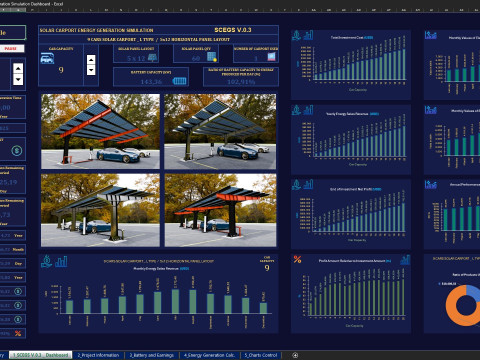480x360 pixels.
Task: Click the 'Day' unit label in narrow sidebar row
Action: pos(18,263)
